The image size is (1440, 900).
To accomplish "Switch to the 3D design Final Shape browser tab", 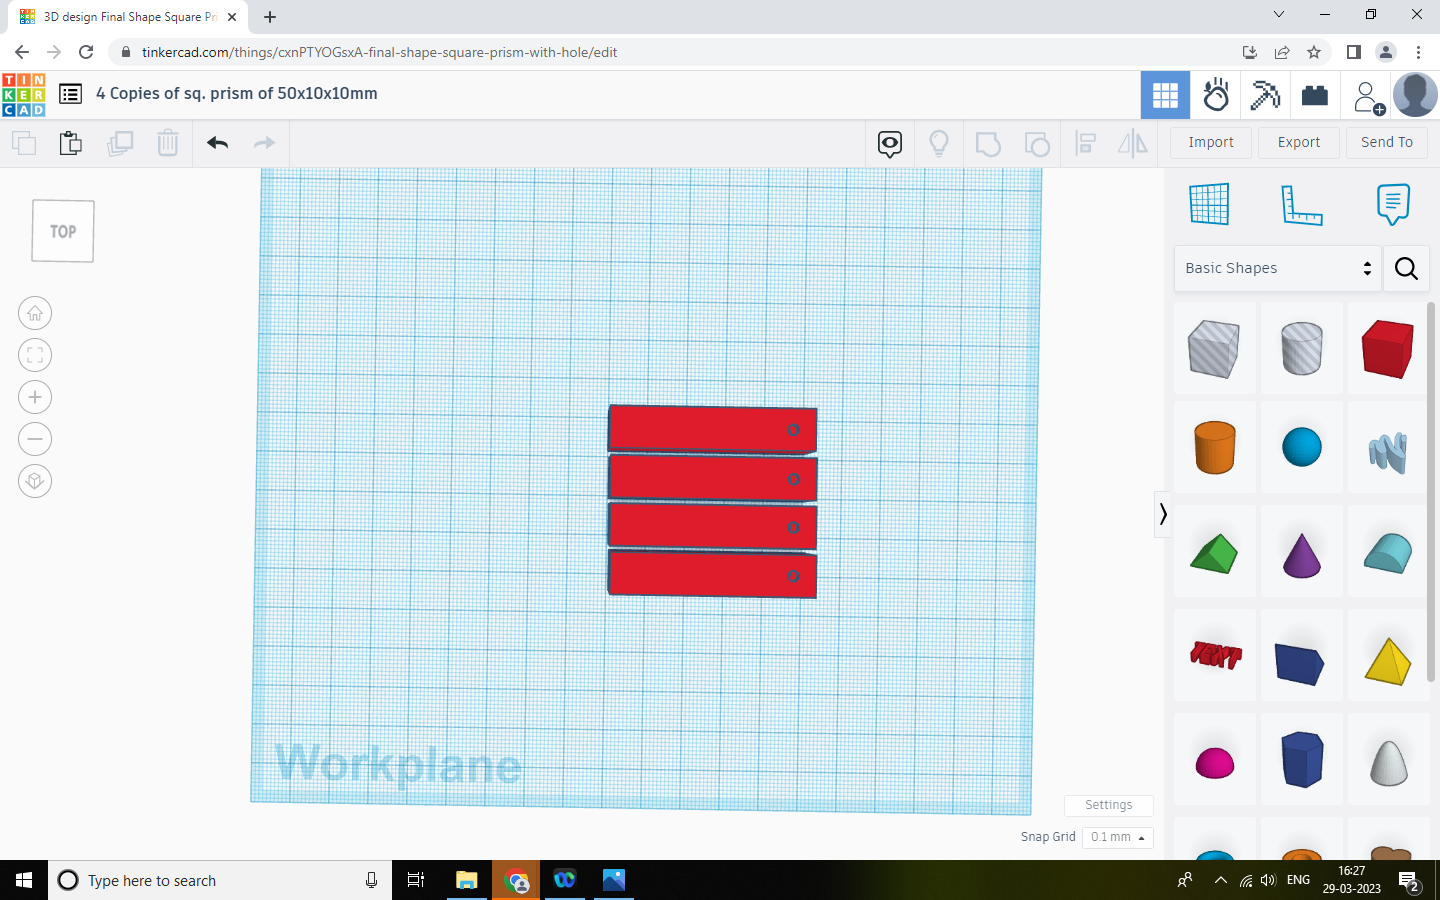I will tap(125, 17).
